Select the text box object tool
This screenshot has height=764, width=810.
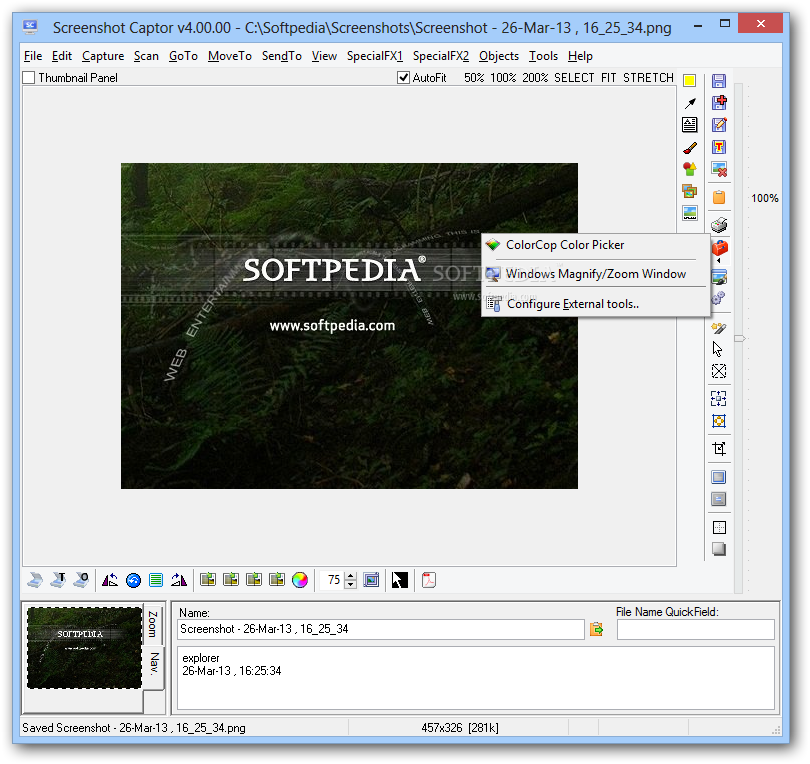coord(690,124)
